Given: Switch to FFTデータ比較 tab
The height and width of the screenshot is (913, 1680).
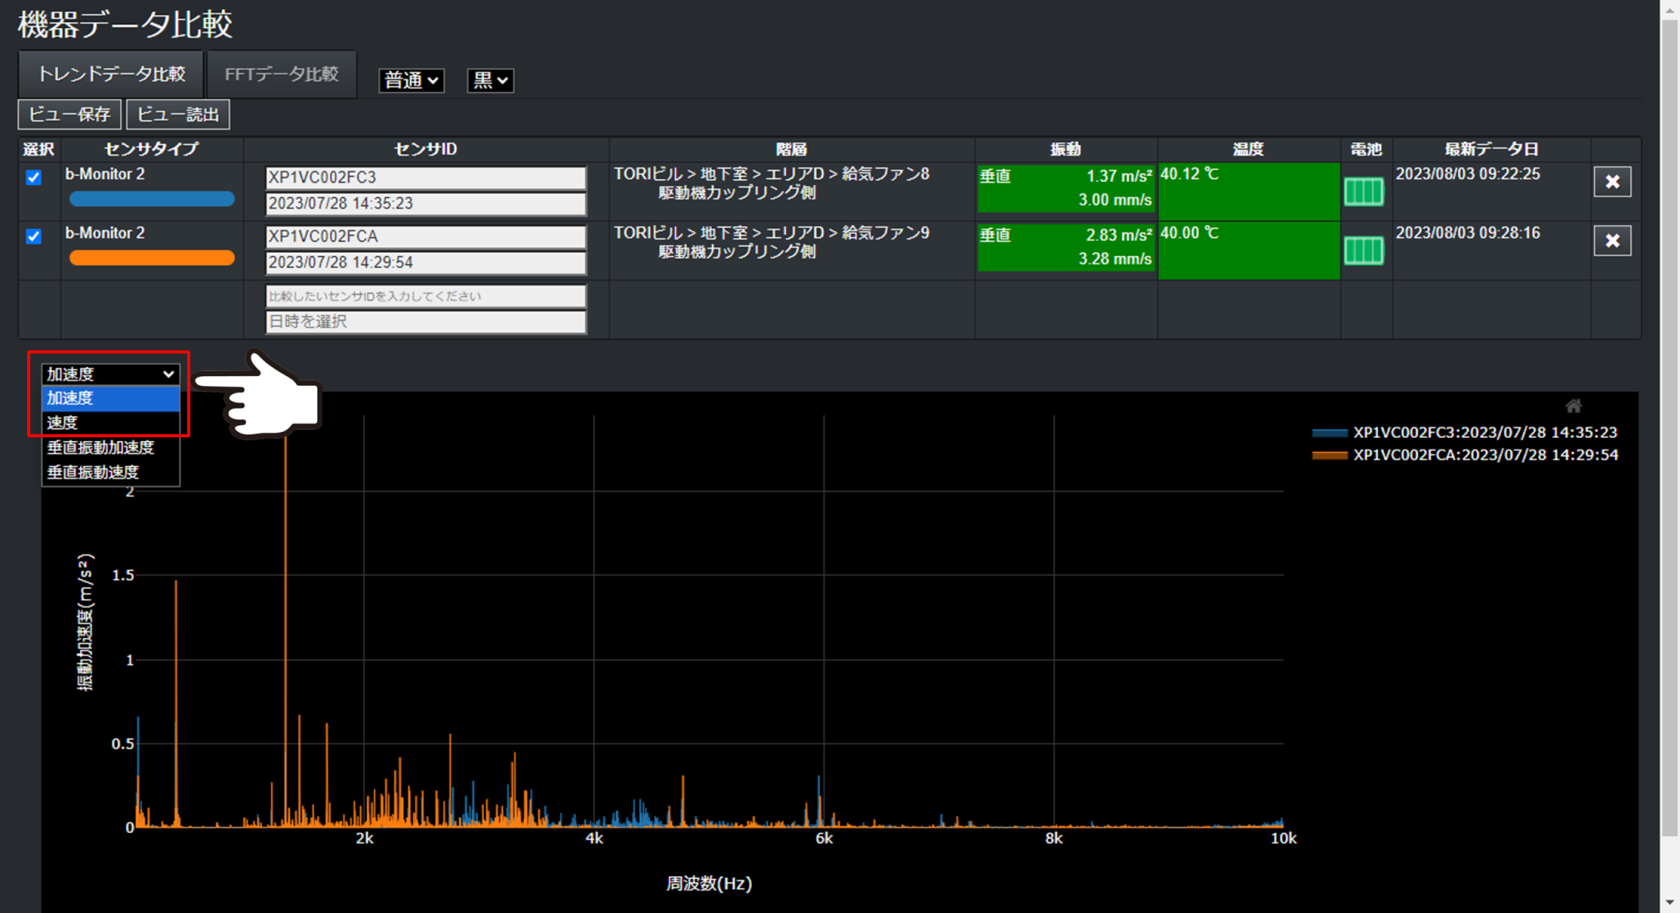Looking at the screenshot, I should click(x=282, y=74).
